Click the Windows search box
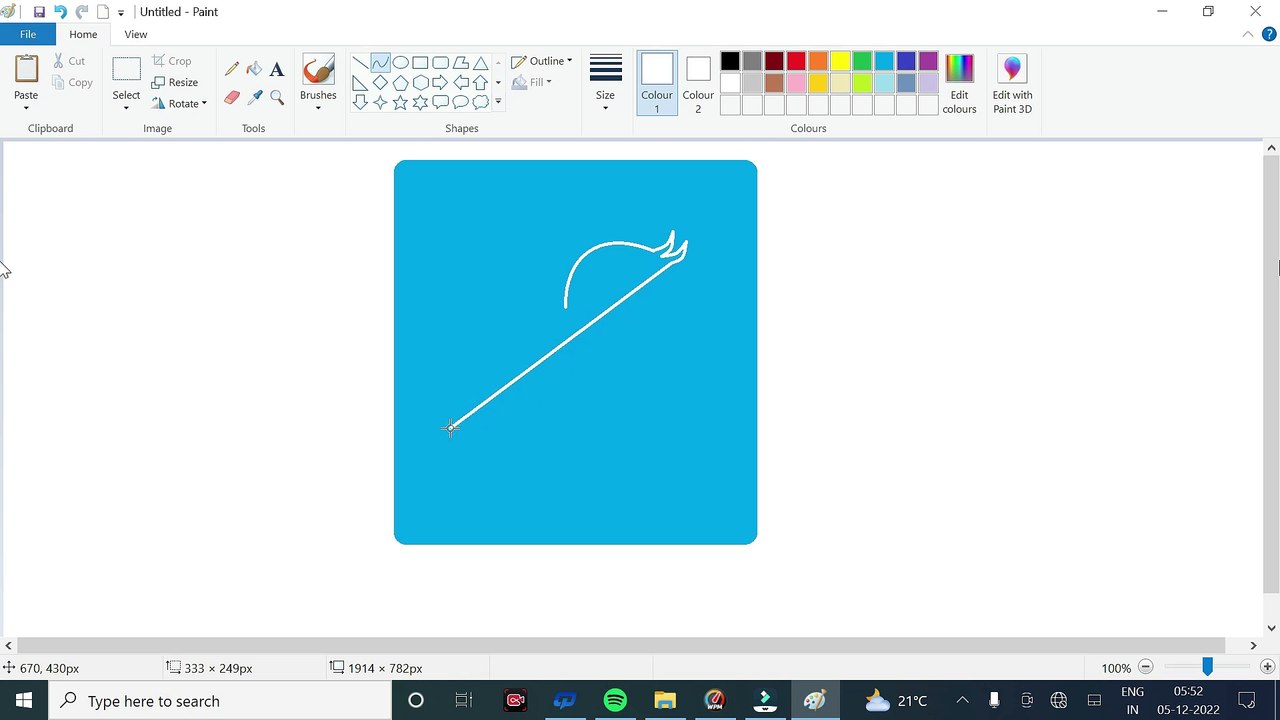This screenshot has height=720, width=1280. (220, 701)
